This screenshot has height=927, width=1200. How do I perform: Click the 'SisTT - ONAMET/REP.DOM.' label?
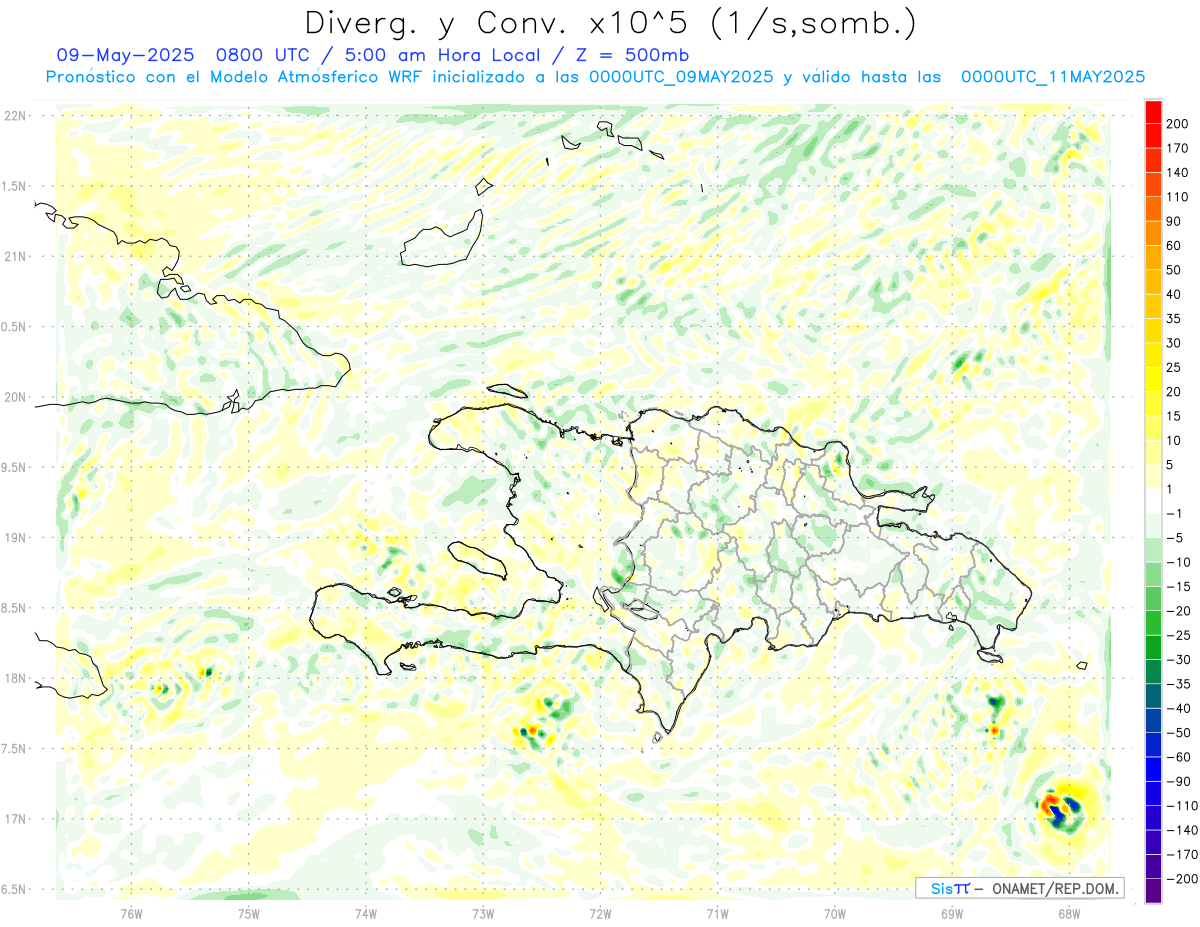click(x=1018, y=888)
